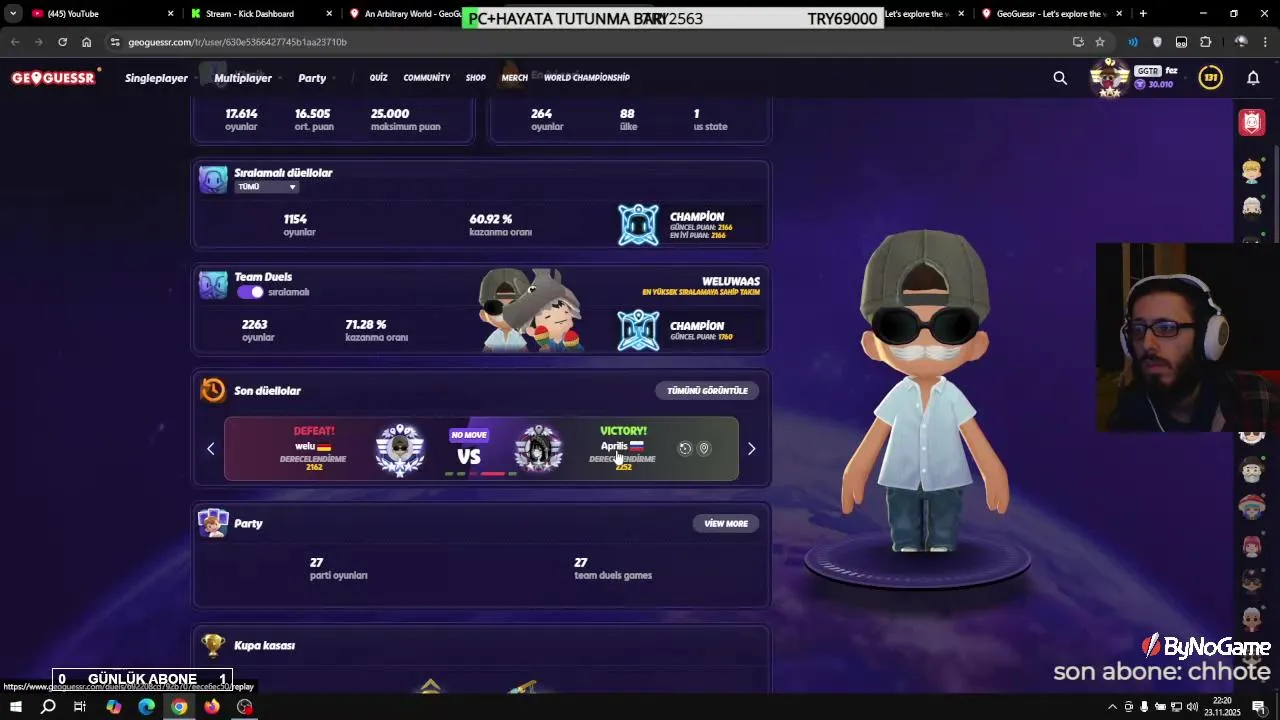
Task: Click the WELUWAAS team name
Action: pos(731,282)
